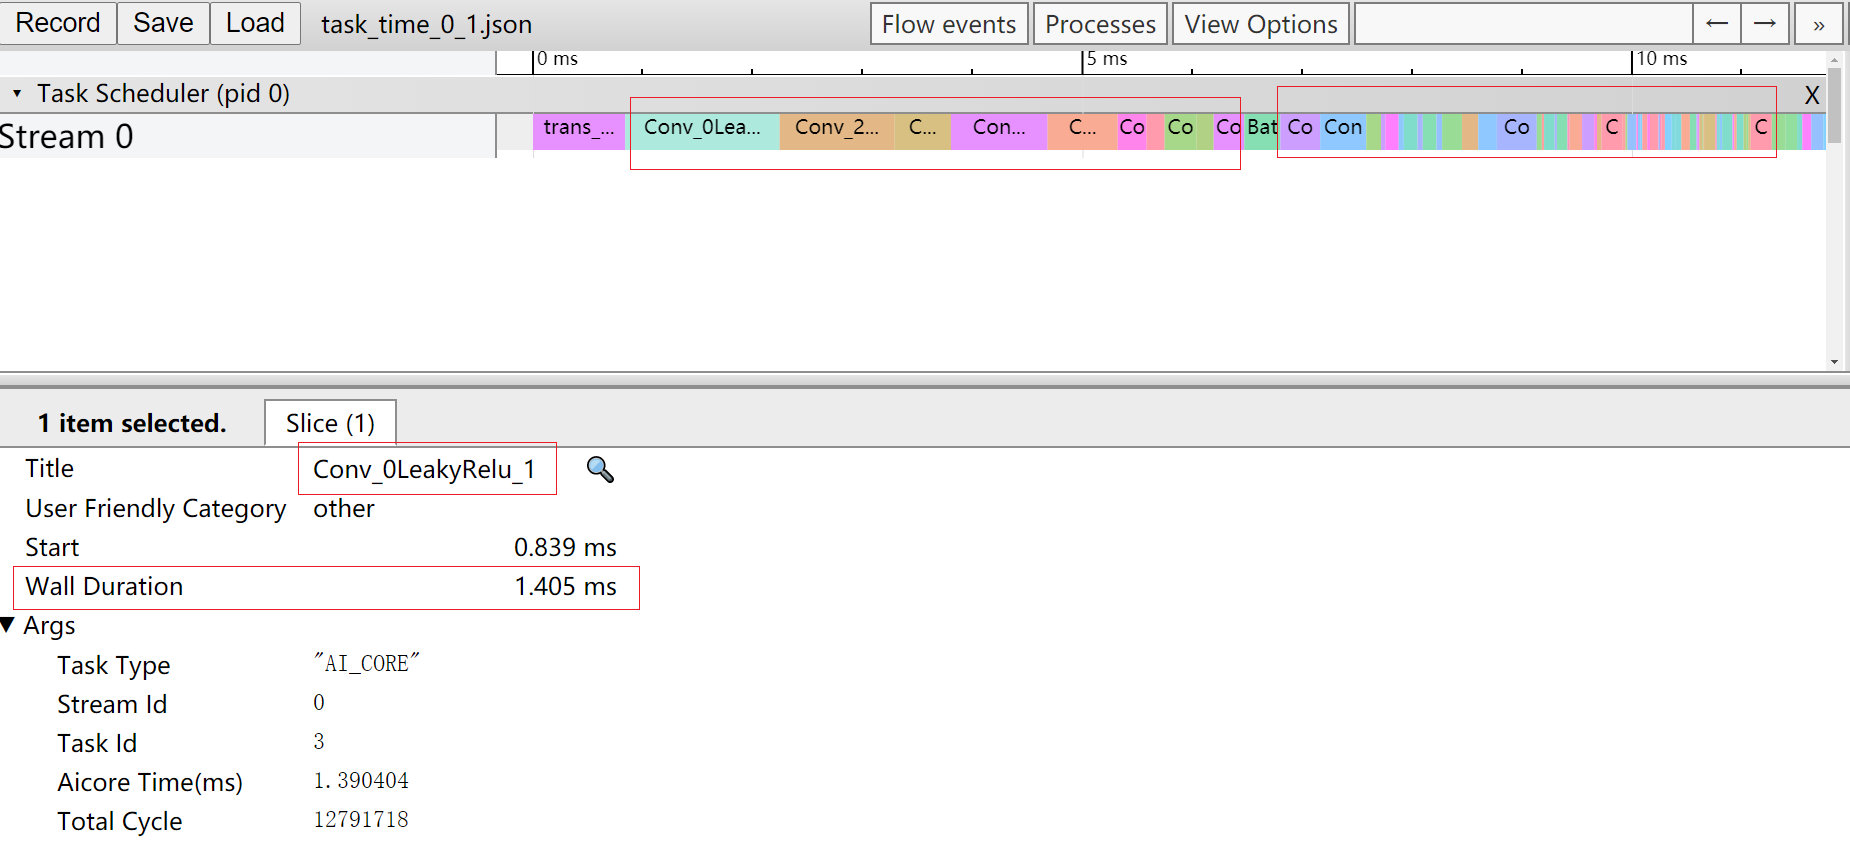Screen dimensions: 1850x846
Task: Click the double chevron expand button
Action: 1819,24
